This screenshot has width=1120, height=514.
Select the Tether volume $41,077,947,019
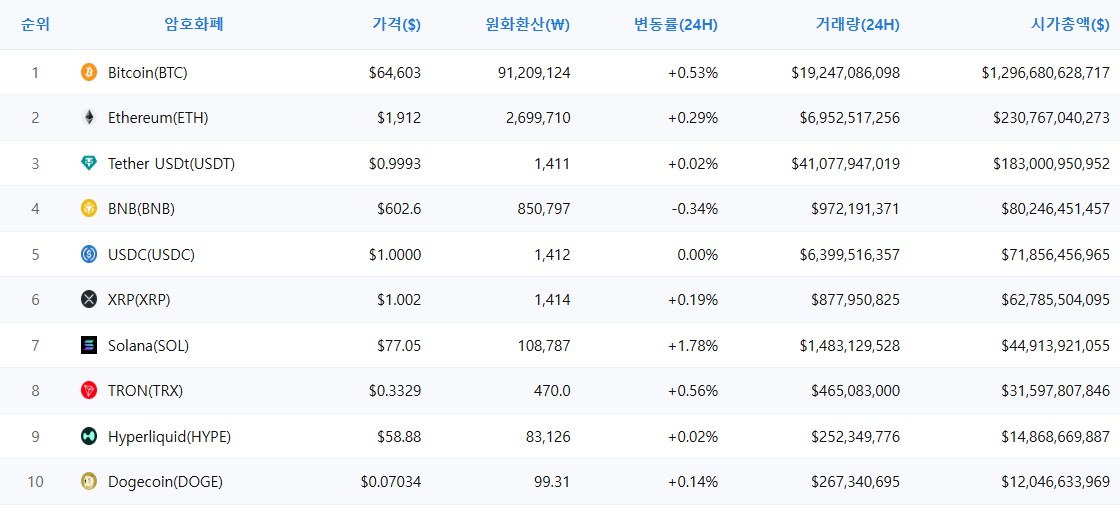click(846, 163)
